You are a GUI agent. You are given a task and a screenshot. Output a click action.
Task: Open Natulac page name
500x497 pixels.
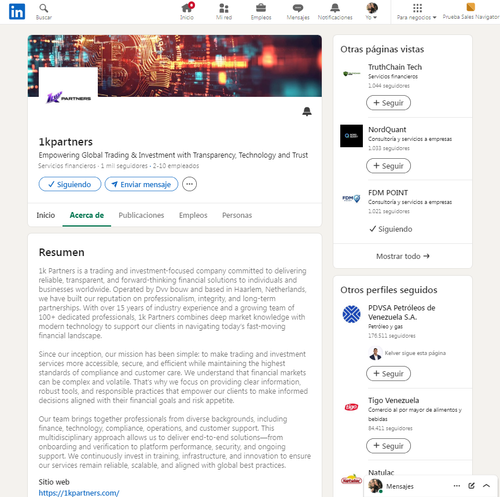[x=381, y=472]
